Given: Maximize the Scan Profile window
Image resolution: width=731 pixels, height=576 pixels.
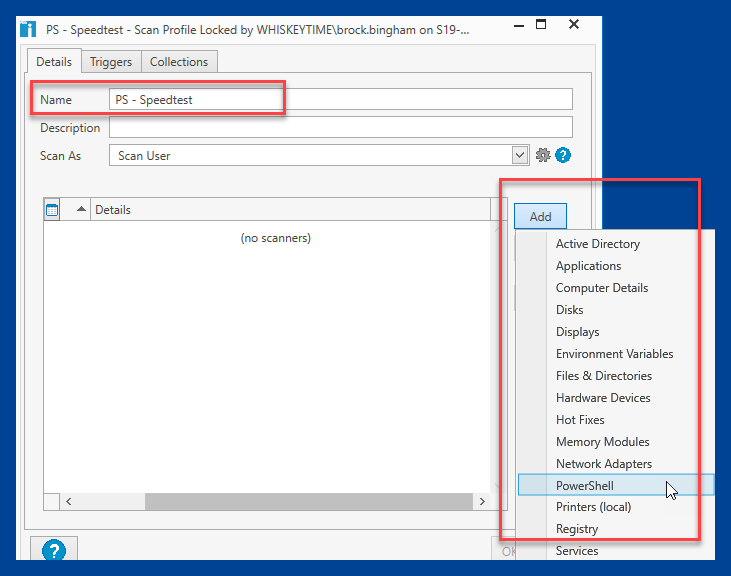Looking at the screenshot, I should [541, 24].
